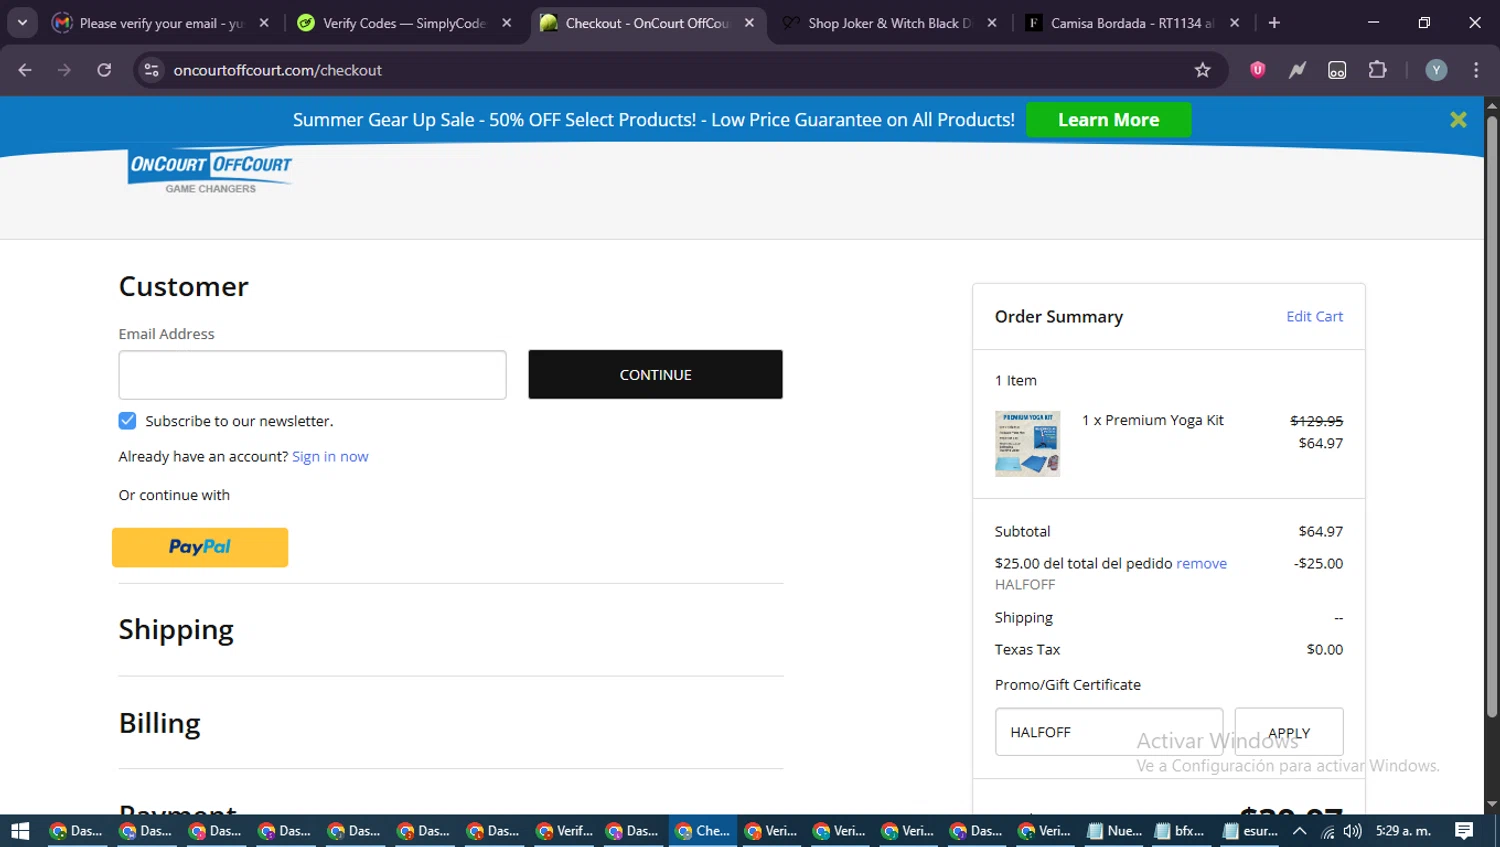The height and width of the screenshot is (847, 1500).
Task: Click the -$25.00 discount amount
Action: (1318, 563)
